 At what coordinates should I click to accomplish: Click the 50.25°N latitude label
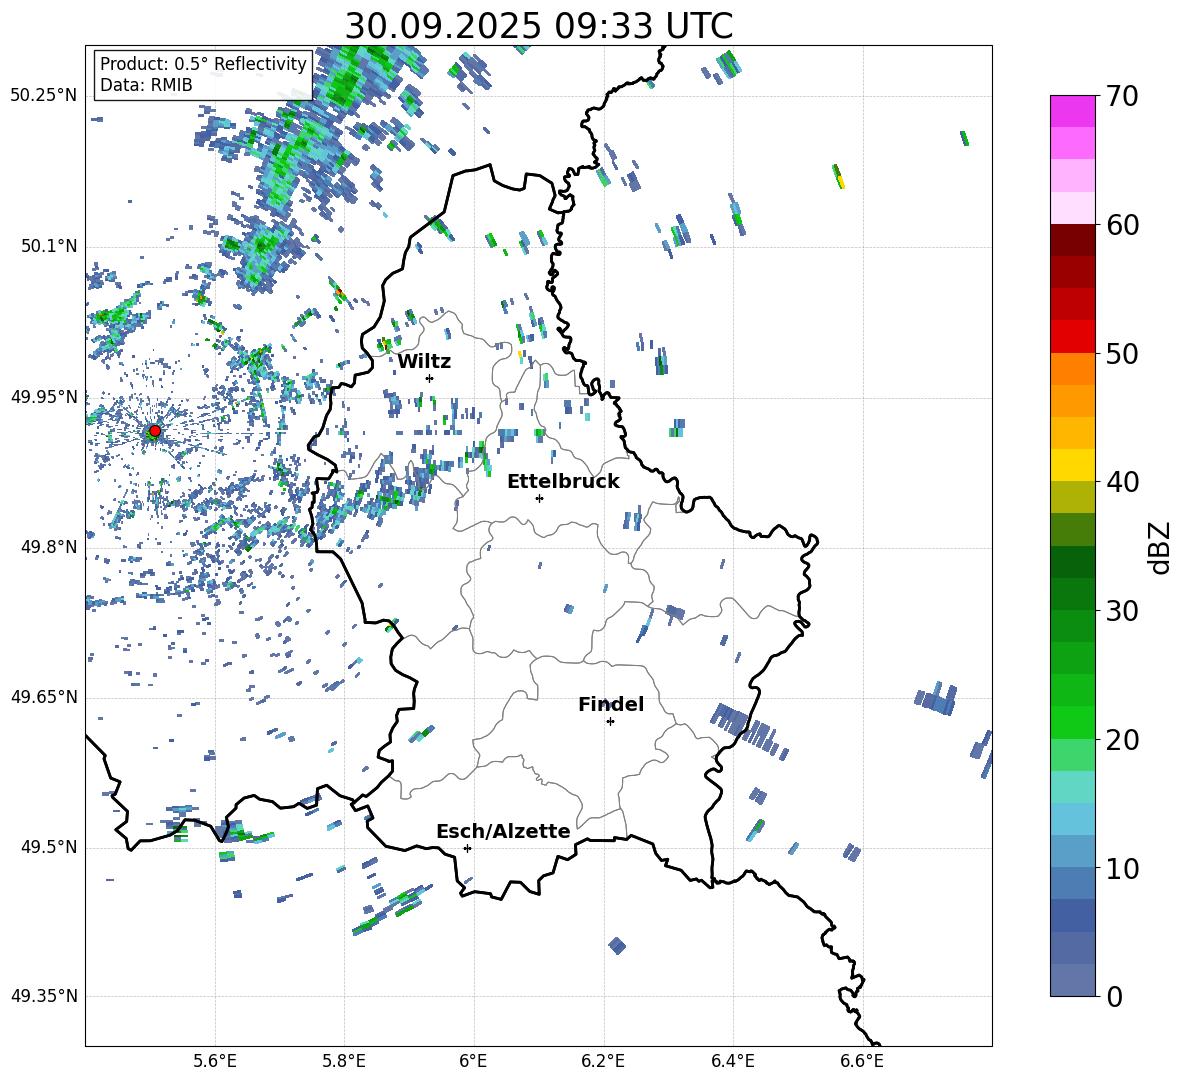44,96
